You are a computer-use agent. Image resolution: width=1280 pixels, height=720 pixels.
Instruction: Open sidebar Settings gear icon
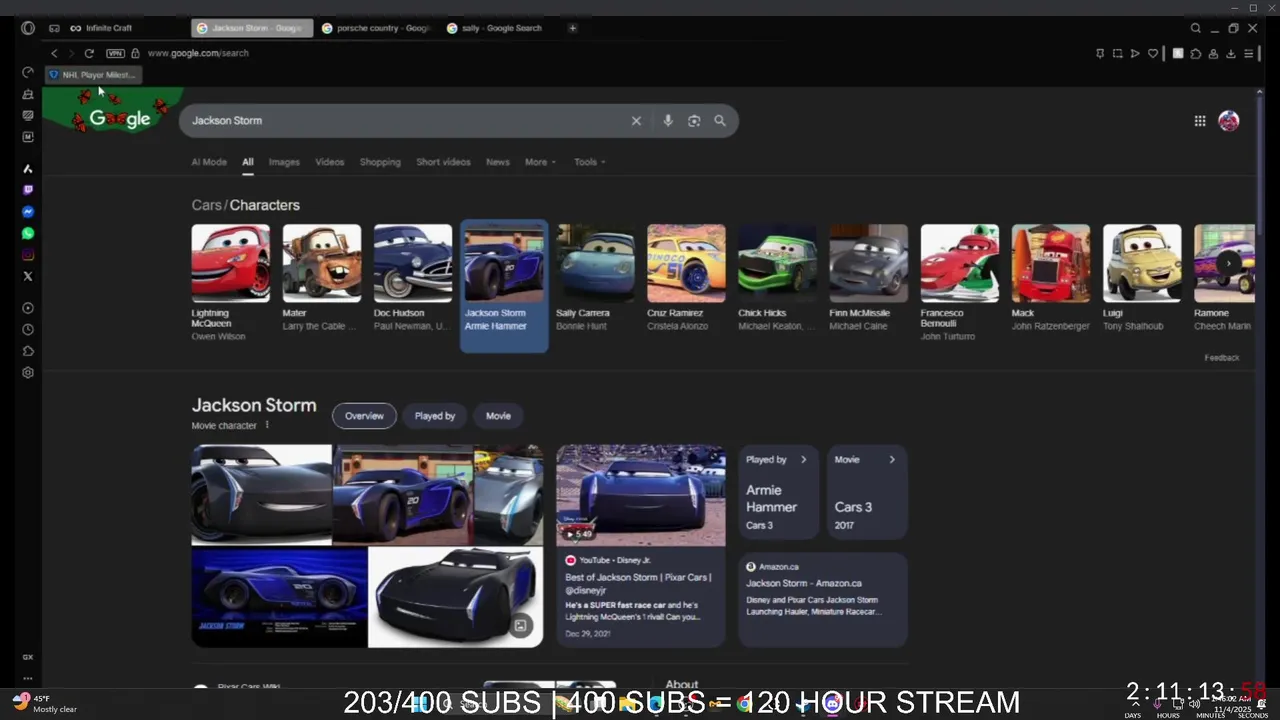point(28,372)
